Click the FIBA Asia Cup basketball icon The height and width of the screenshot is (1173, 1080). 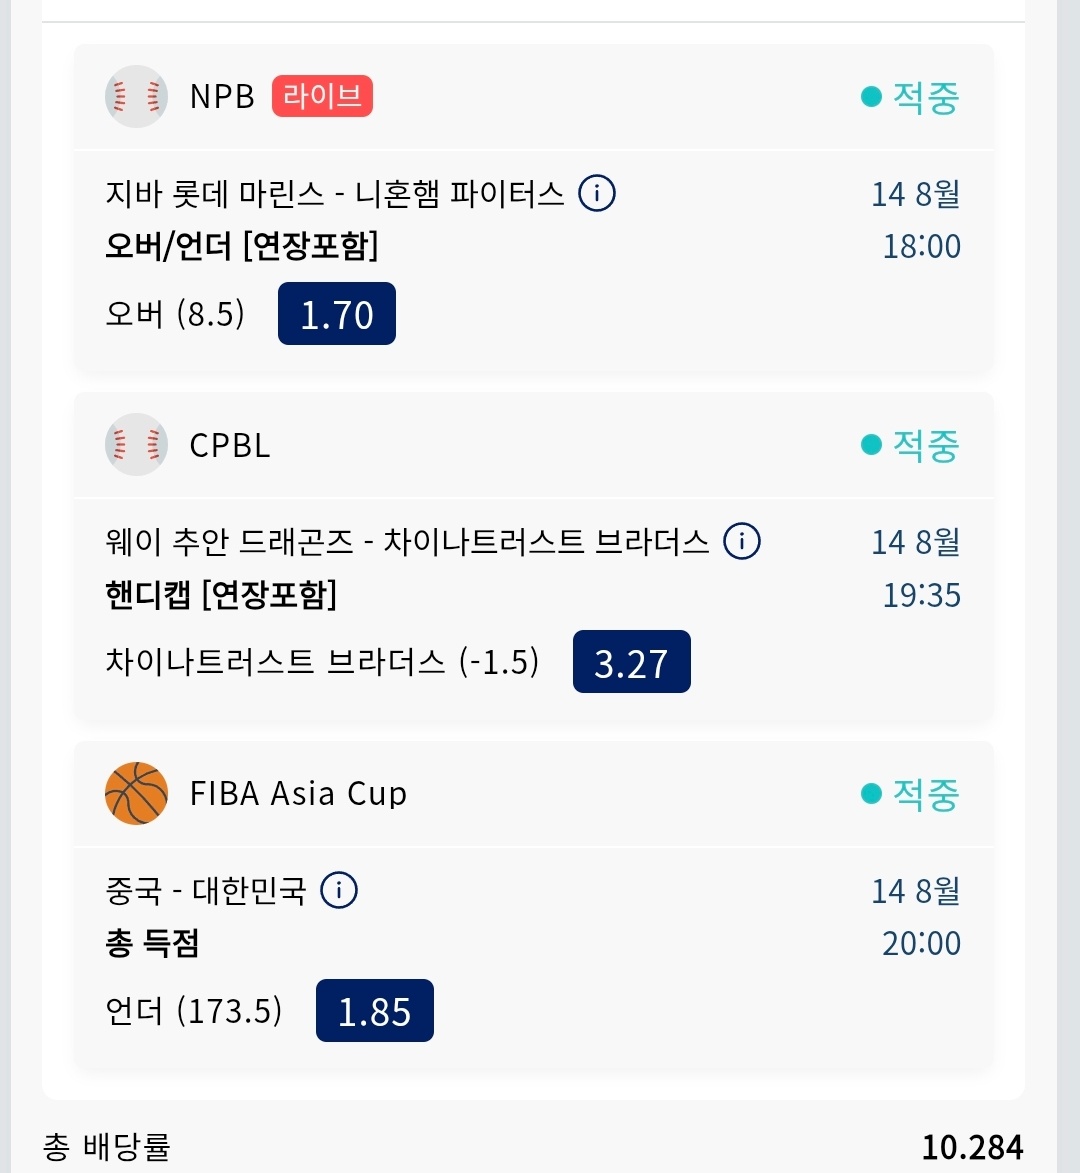tap(136, 793)
